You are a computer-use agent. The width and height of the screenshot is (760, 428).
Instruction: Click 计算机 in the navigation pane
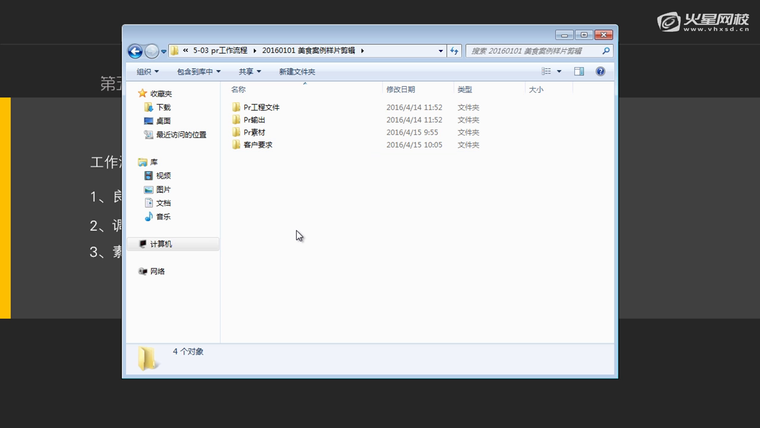(161, 244)
